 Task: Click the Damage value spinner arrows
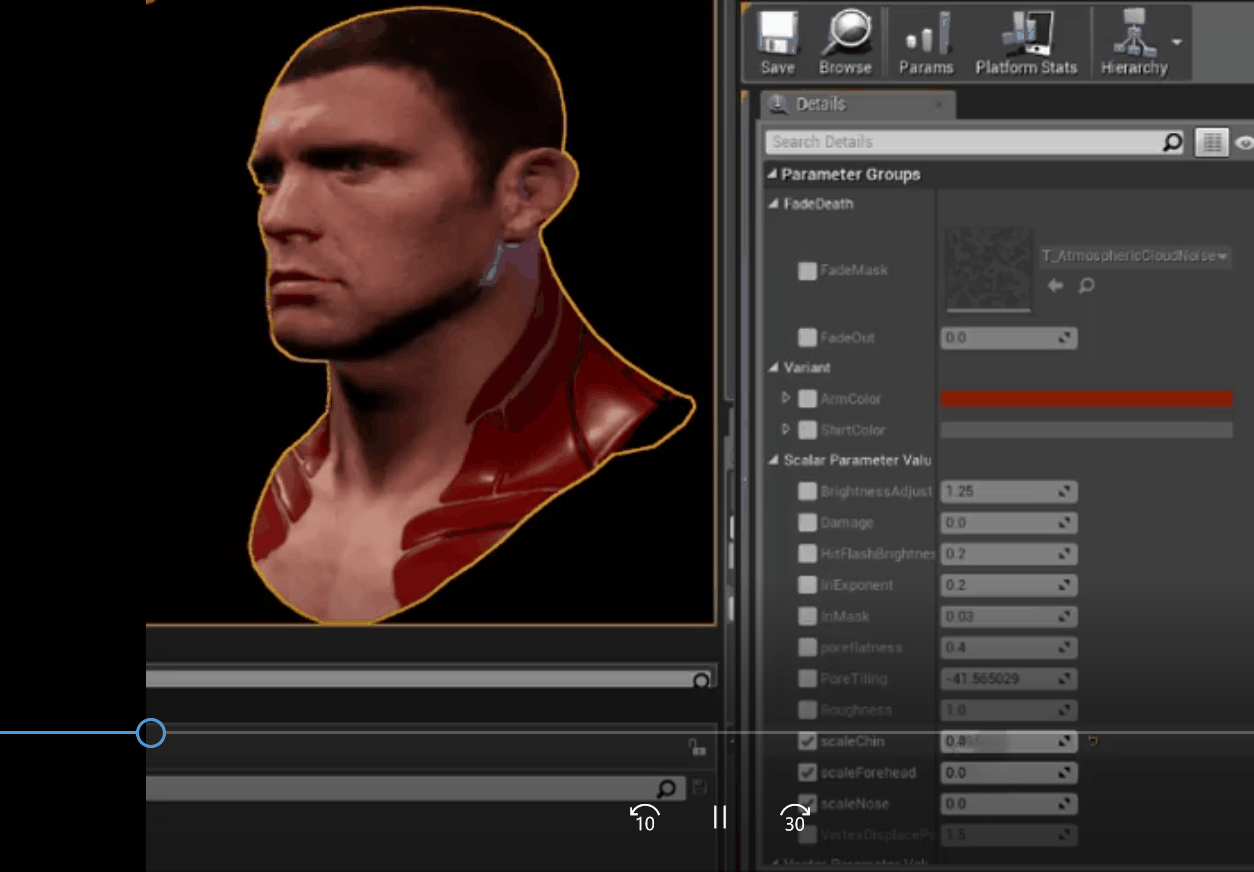click(1066, 523)
